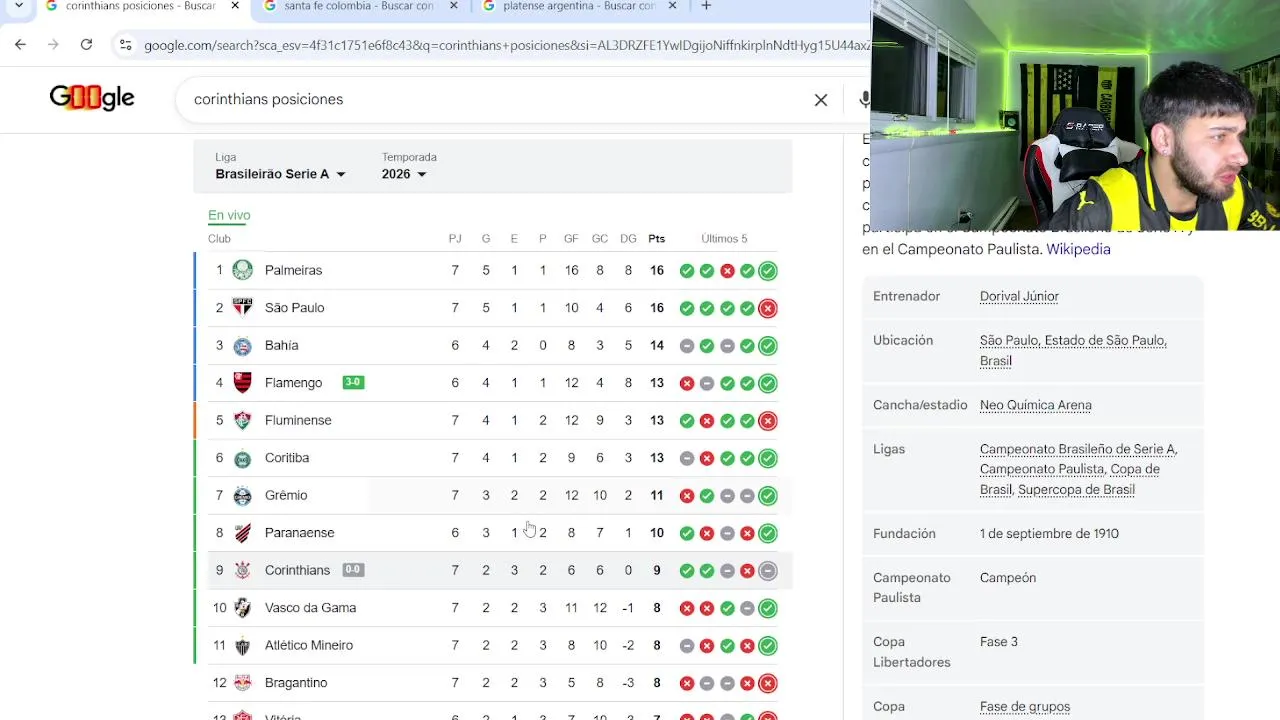Close the platense argentina tab
This screenshot has width=1280, height=720.
pos(672,6)
